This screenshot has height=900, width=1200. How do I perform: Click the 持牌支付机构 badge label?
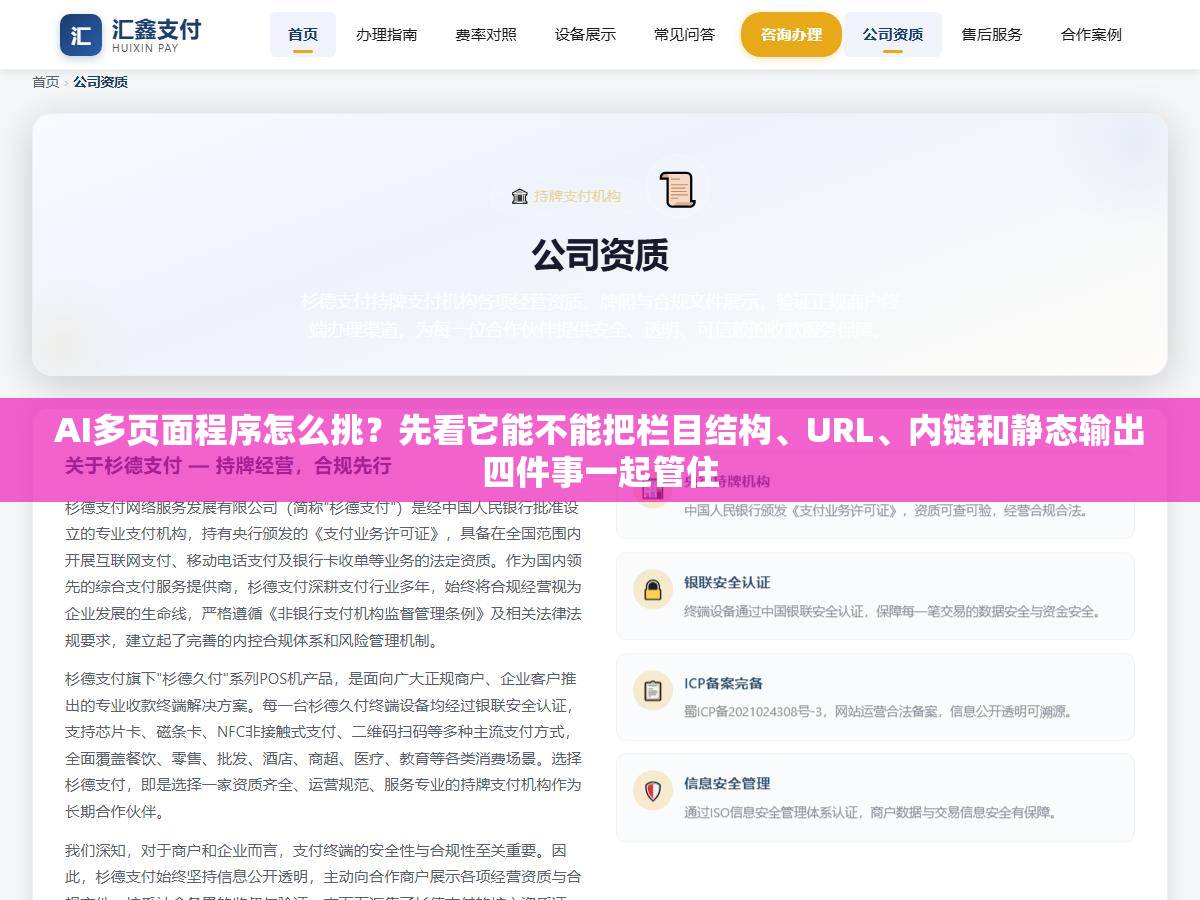[577, 196]
